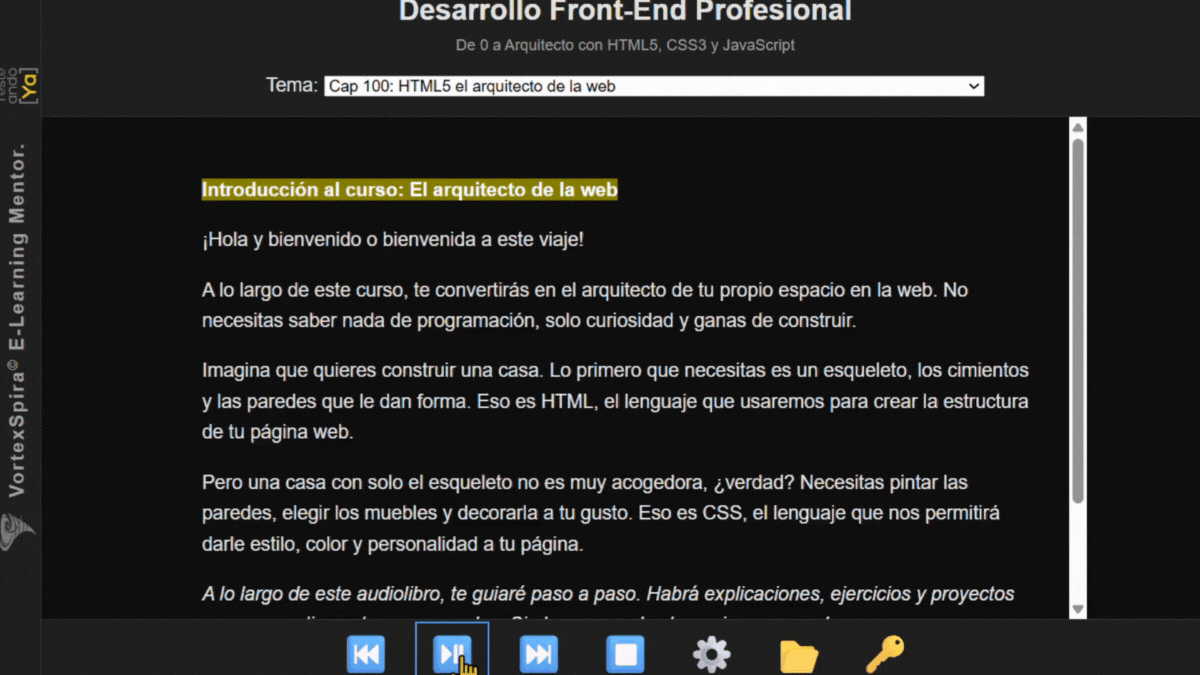Skip forward with the fast-forward button

538,655
